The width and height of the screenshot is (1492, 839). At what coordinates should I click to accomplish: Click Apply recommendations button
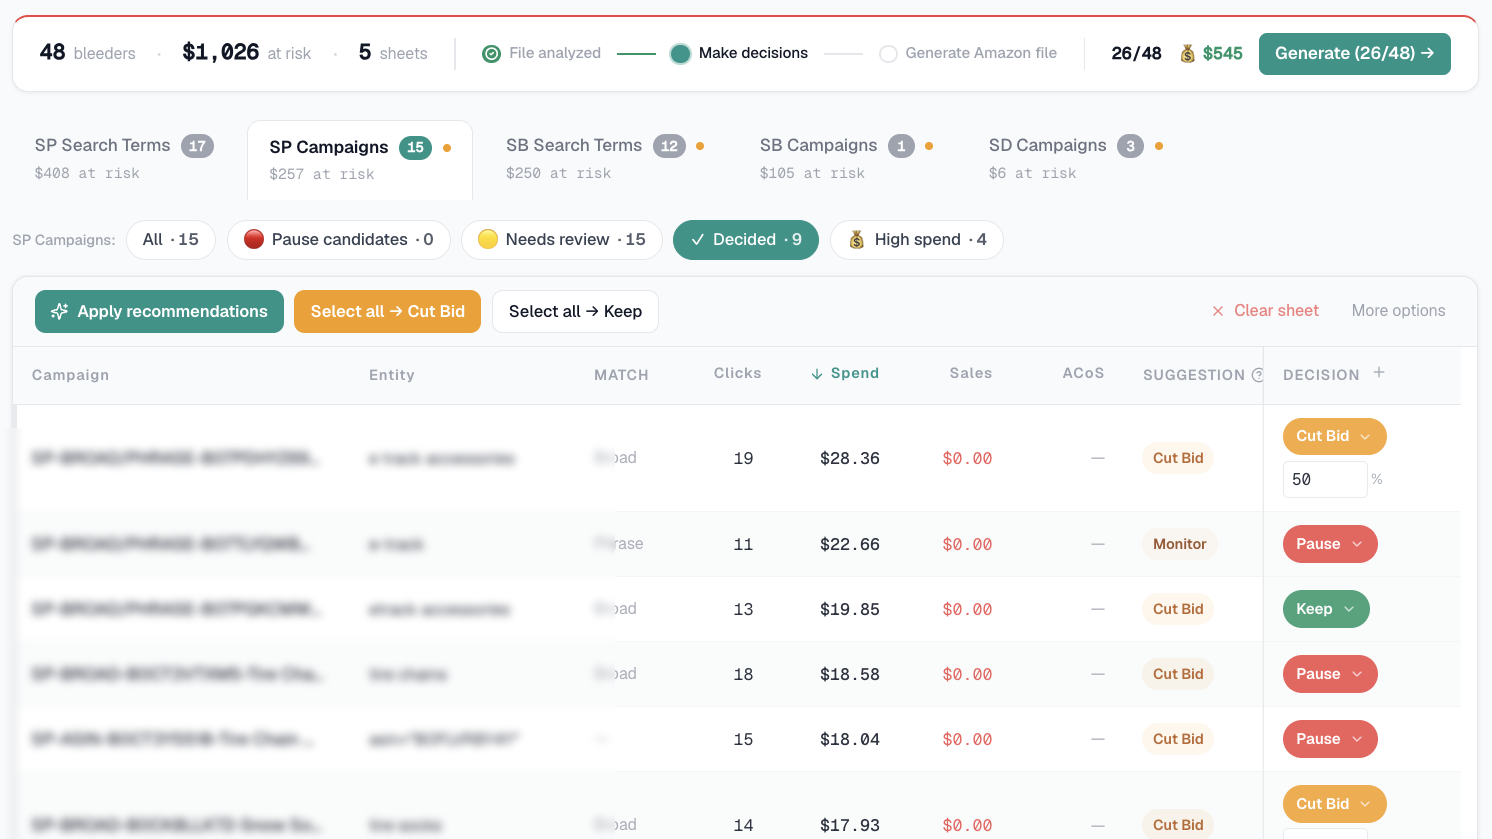click(159, 312)
